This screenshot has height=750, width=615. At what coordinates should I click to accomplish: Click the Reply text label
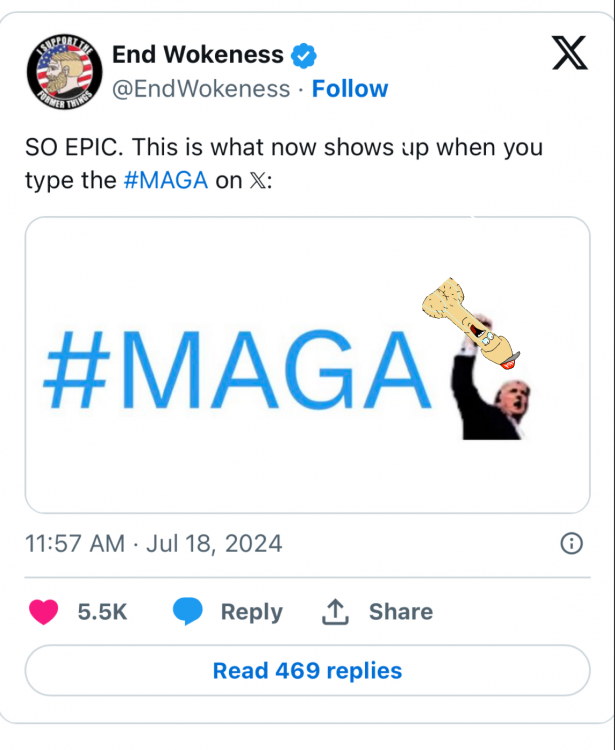(251, 612)
